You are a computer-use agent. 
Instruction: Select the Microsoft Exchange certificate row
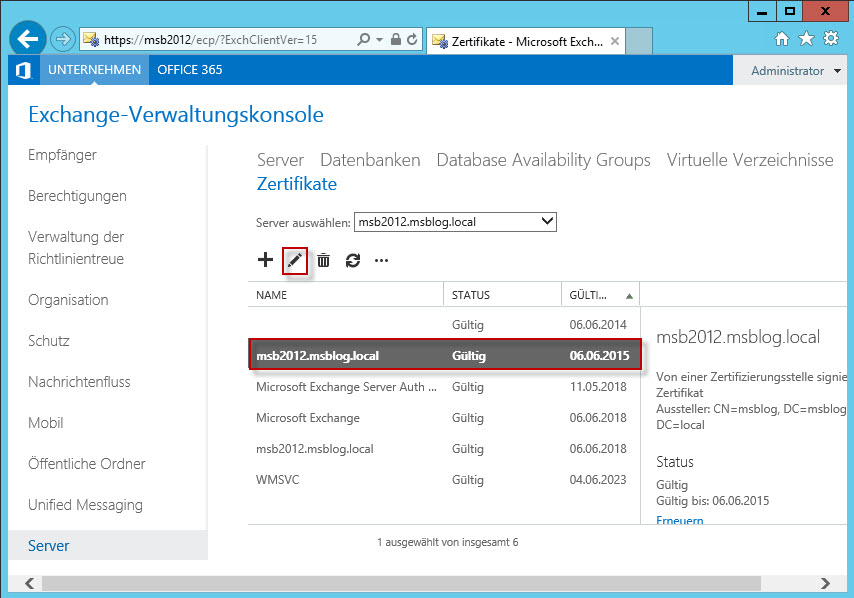point(444,418)
